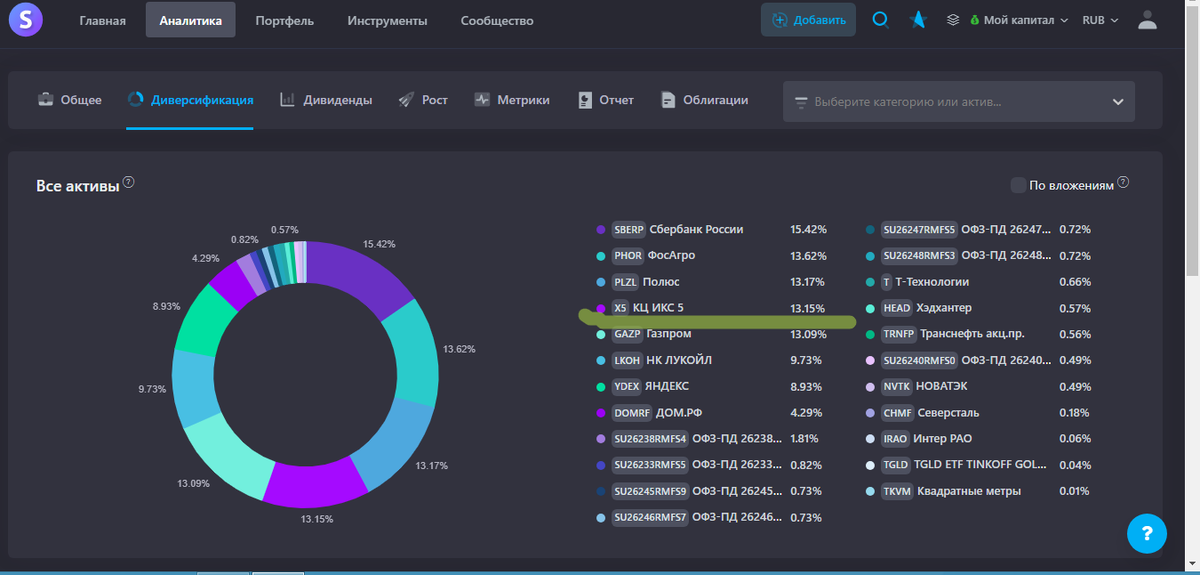The height and width of the screenshot is (575, 1200).
Task: Click the Сбербанк России color dot in legend
Action: coord(600,229)
